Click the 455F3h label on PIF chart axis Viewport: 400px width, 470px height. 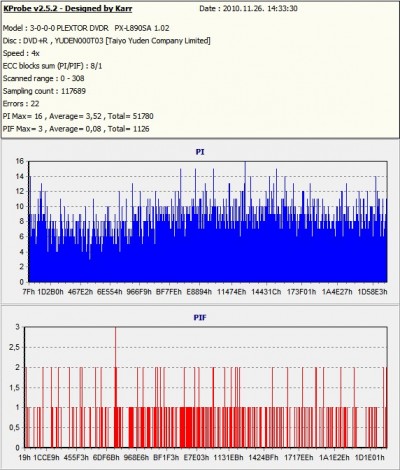tap(76, 457)
